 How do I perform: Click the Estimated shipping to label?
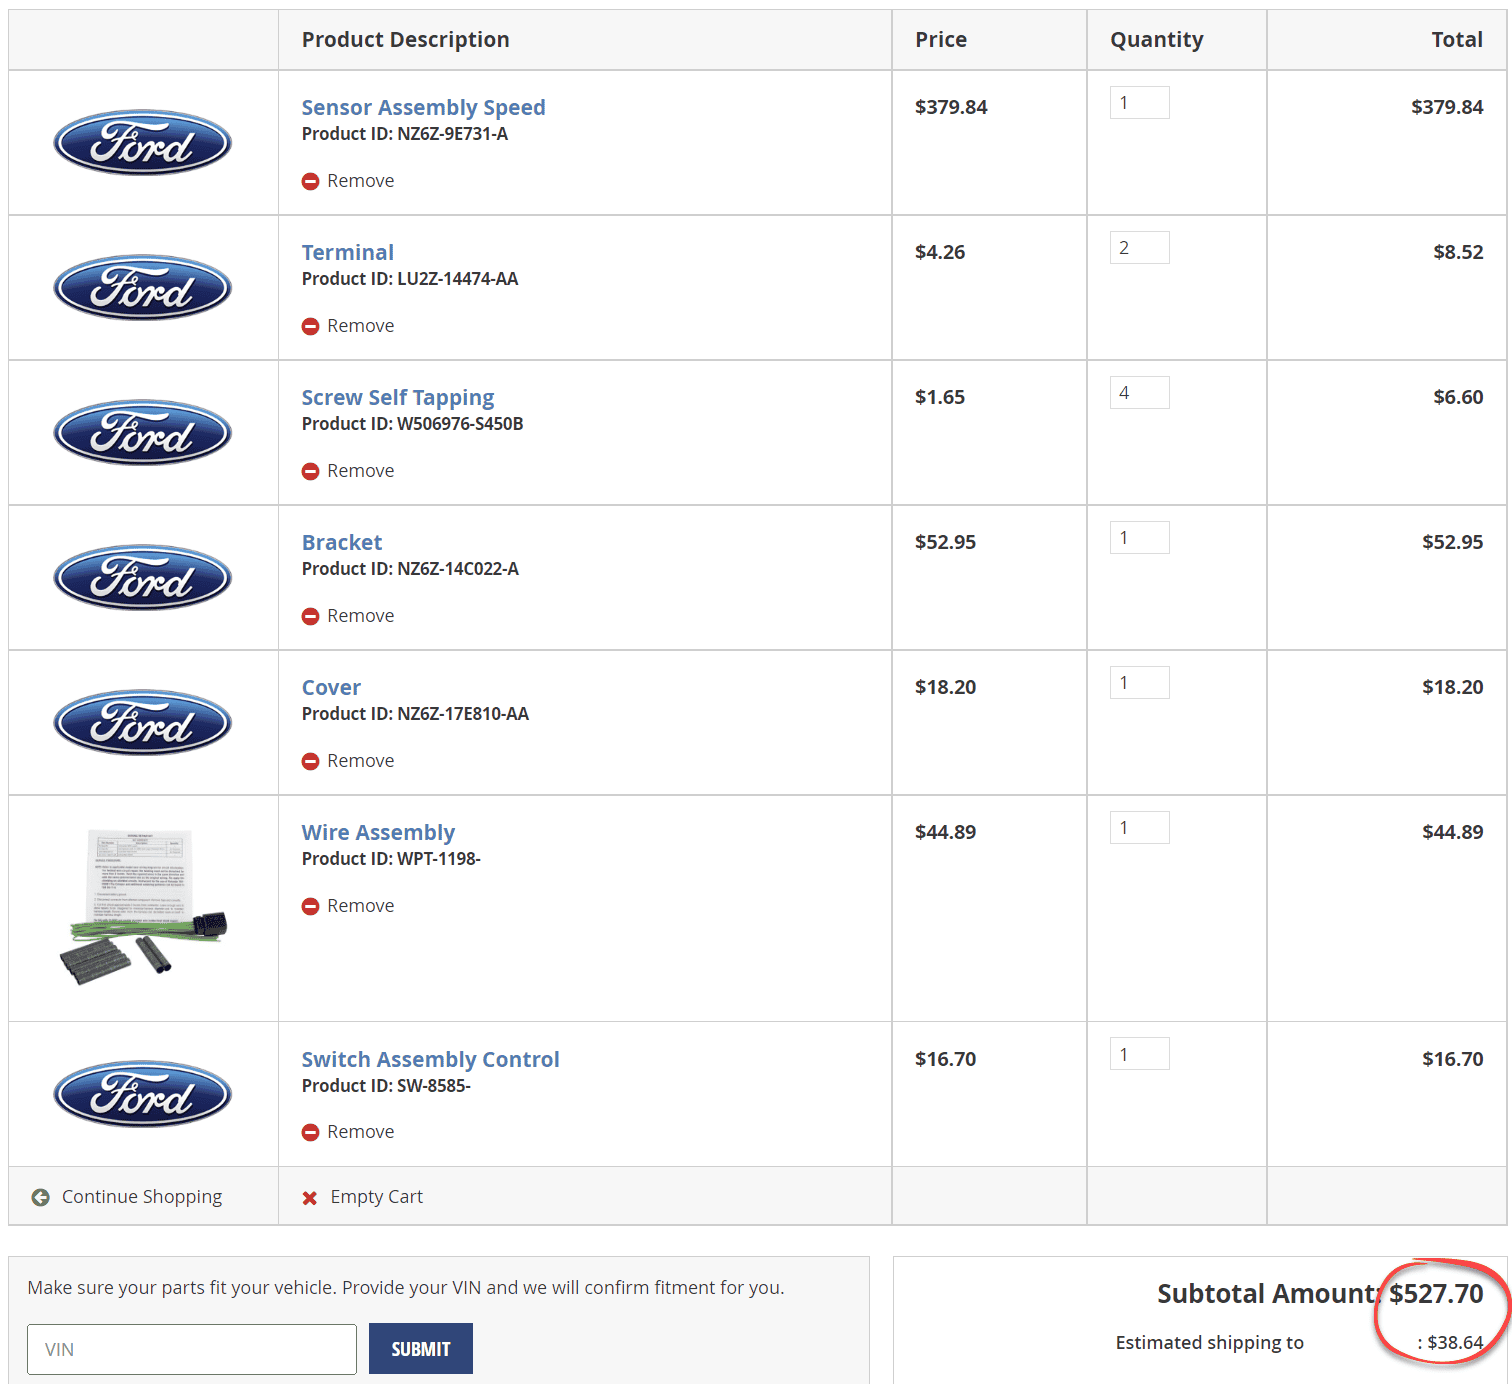tap(1210, 1343)
